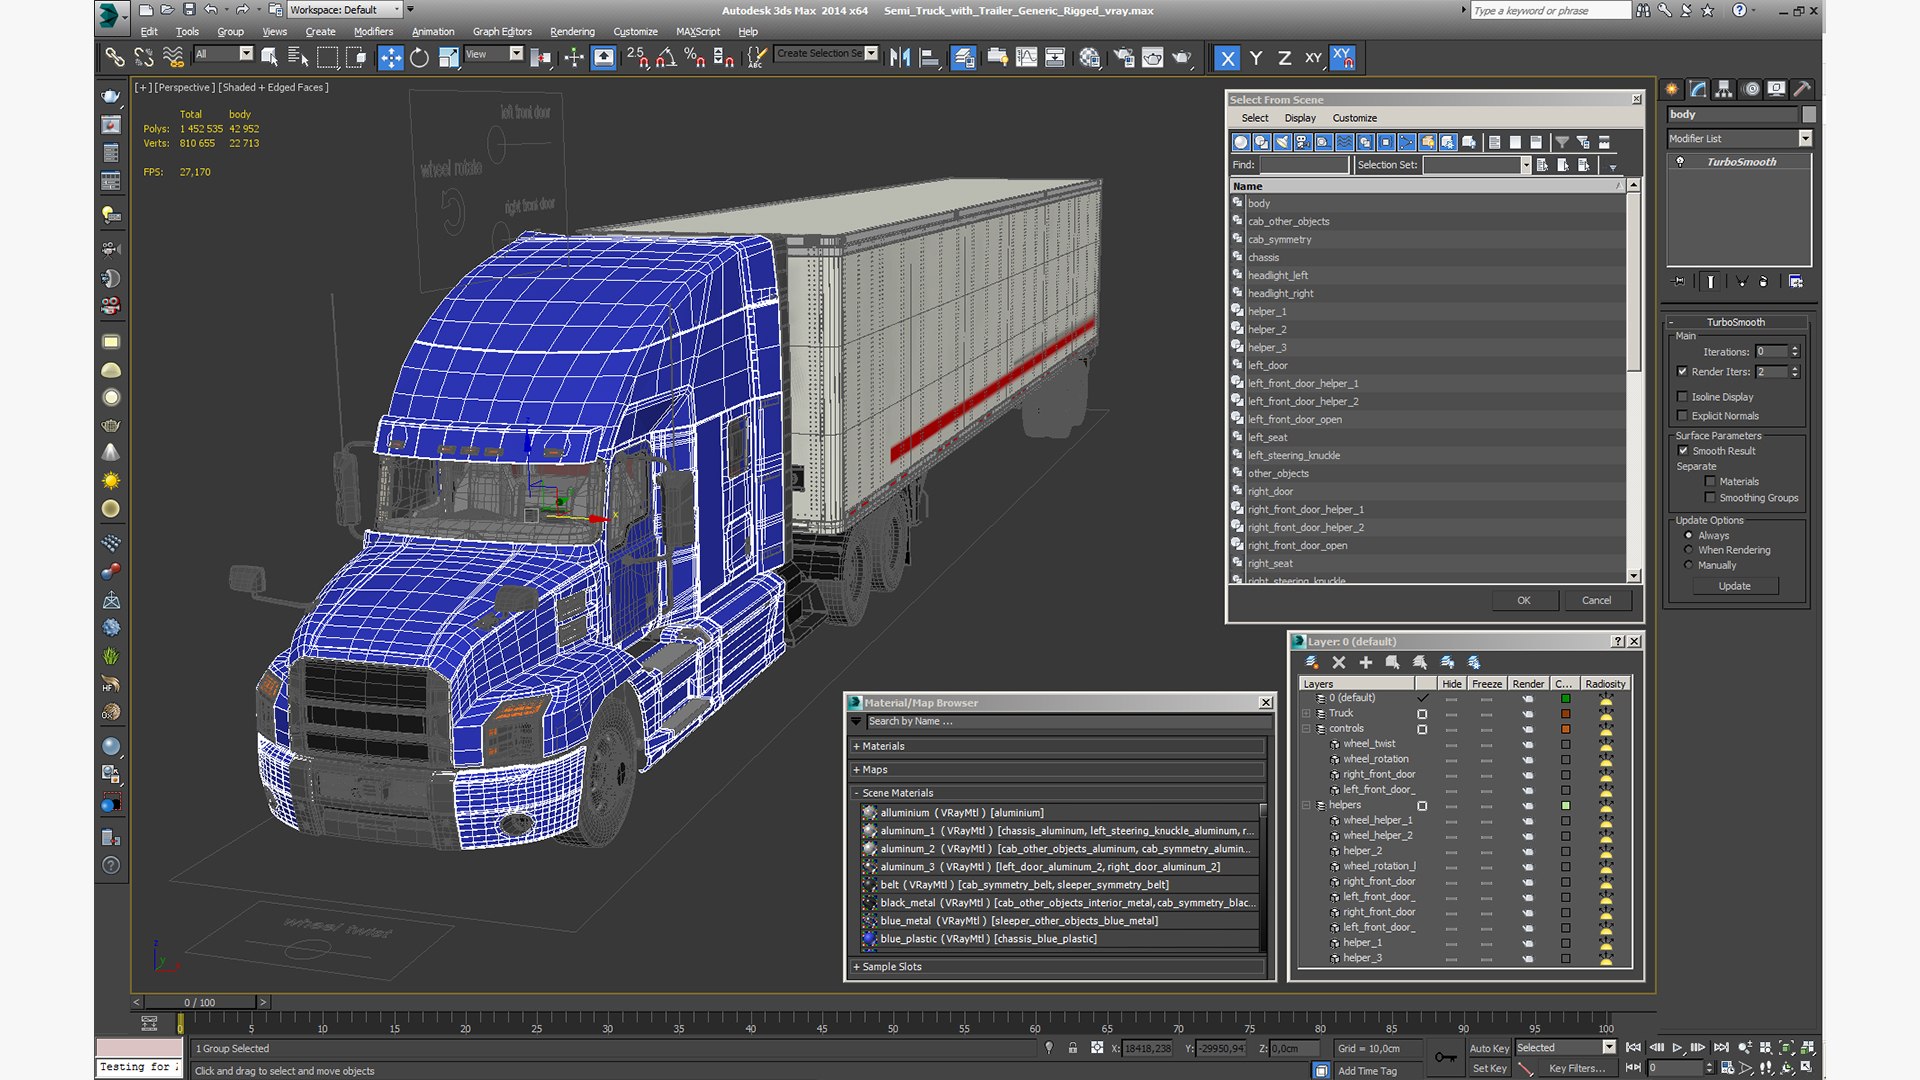Click the Key Mode toggle key icon
Screen dimensions: 1920x1080
[1445, 1057]
